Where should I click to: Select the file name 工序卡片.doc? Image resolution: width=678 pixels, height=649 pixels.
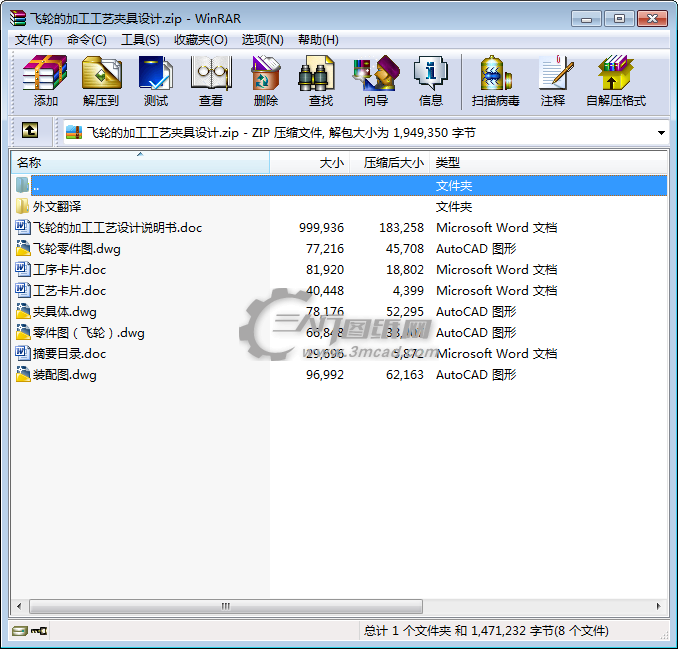[x=69, y=269]
